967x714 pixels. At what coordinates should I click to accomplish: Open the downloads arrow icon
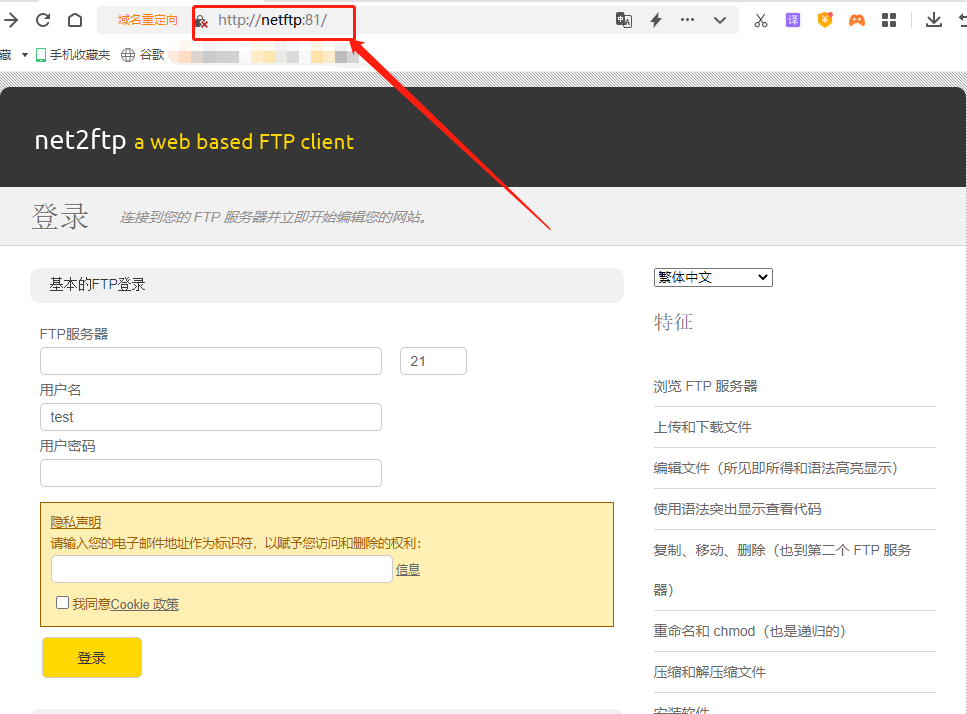point(934,20)
